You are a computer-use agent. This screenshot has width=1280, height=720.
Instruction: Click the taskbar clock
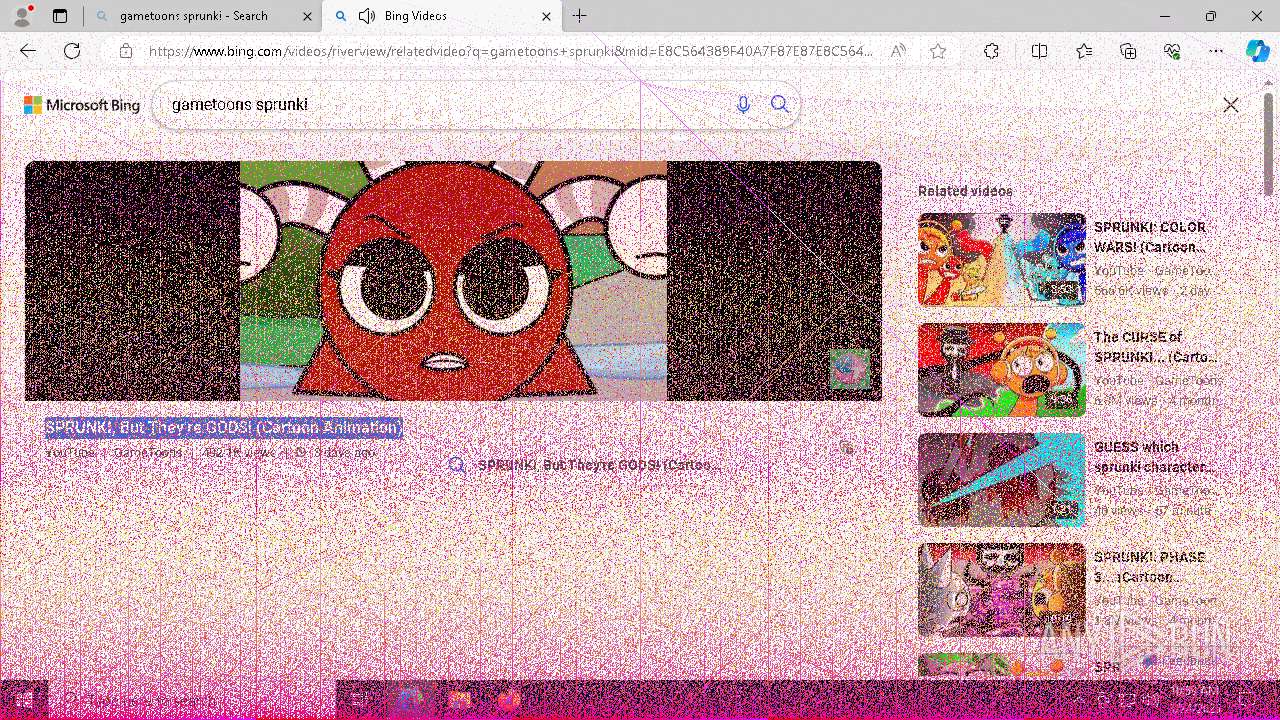(x=1194, y=700)
